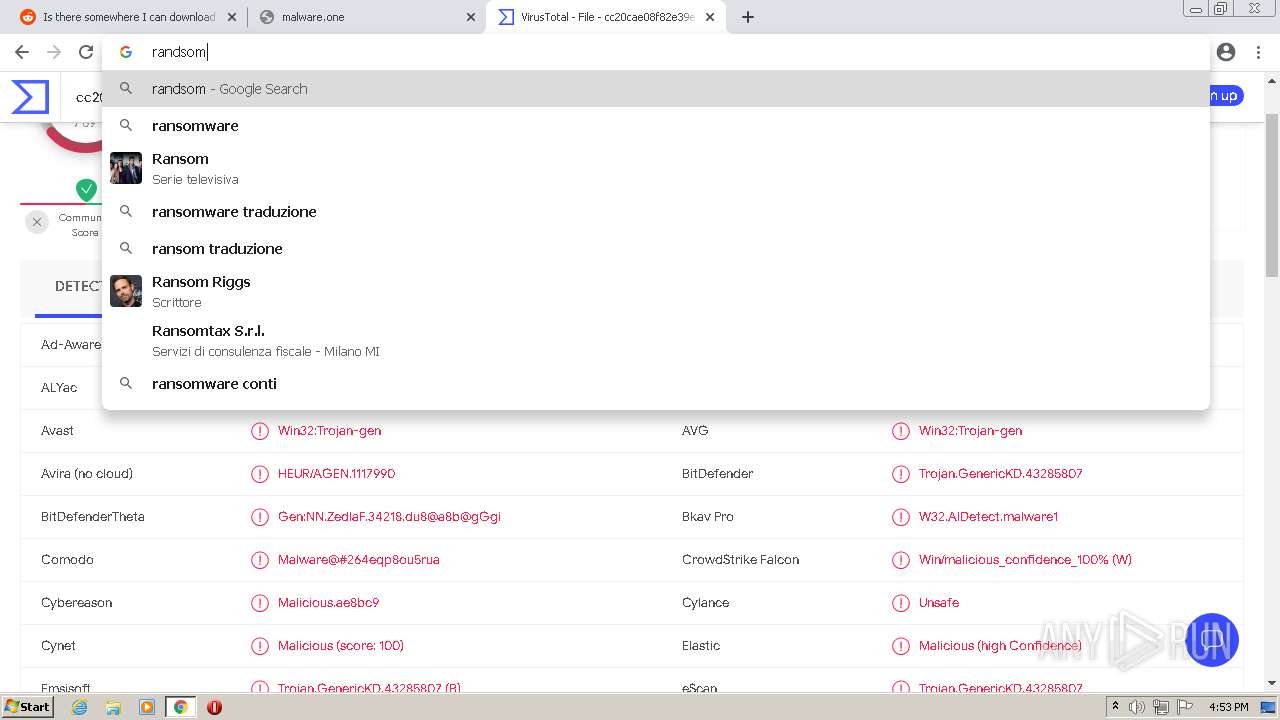Click the ALYac engine name

(x=59, y=388)
